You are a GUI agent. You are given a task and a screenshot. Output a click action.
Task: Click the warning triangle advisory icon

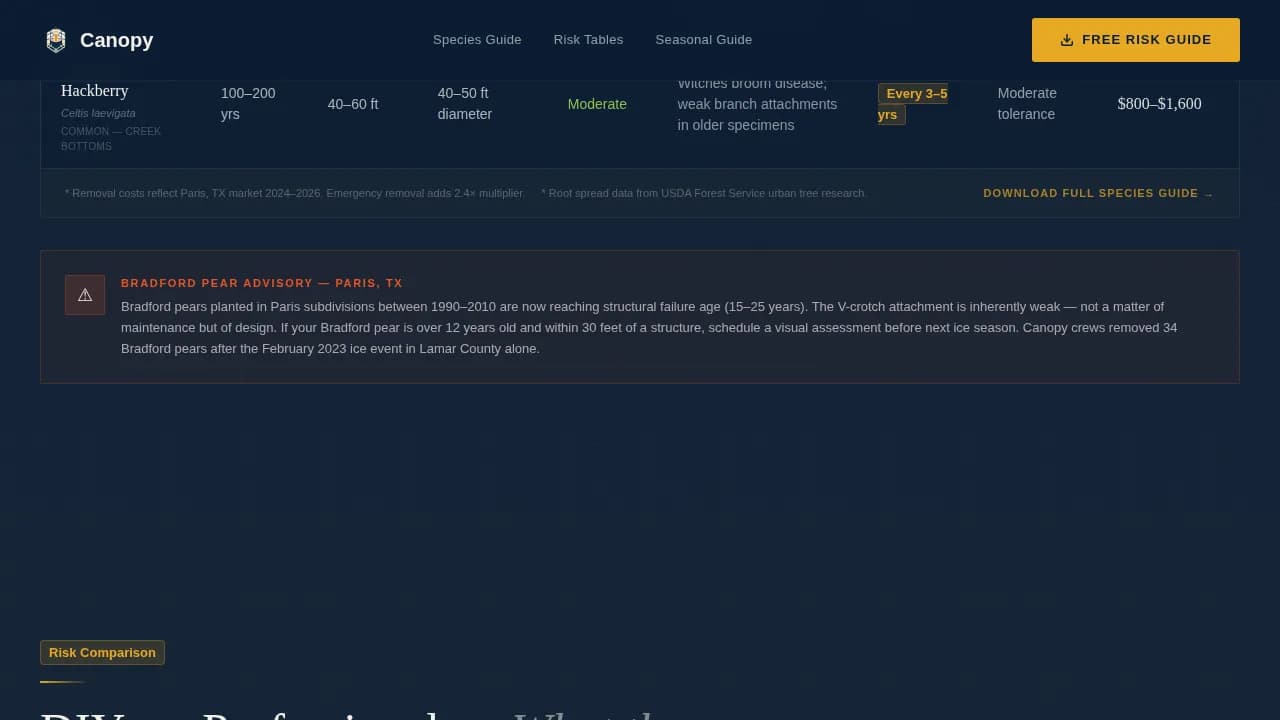pos(85,295)
